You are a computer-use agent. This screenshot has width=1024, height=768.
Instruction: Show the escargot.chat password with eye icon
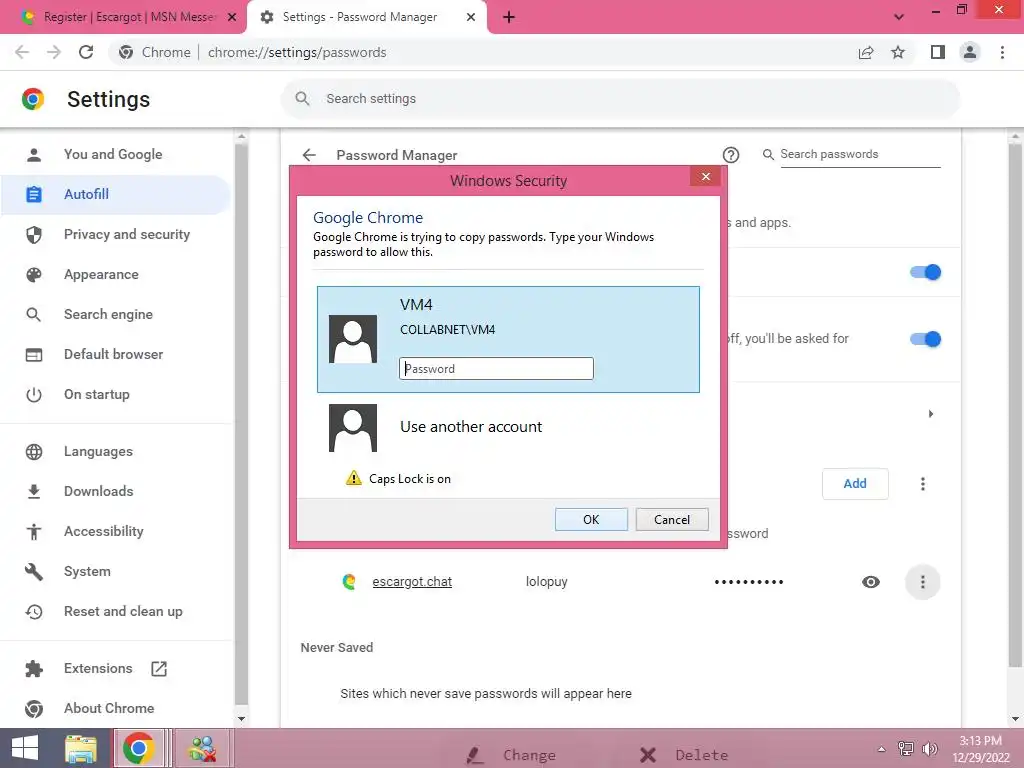[x=871, y=582]
